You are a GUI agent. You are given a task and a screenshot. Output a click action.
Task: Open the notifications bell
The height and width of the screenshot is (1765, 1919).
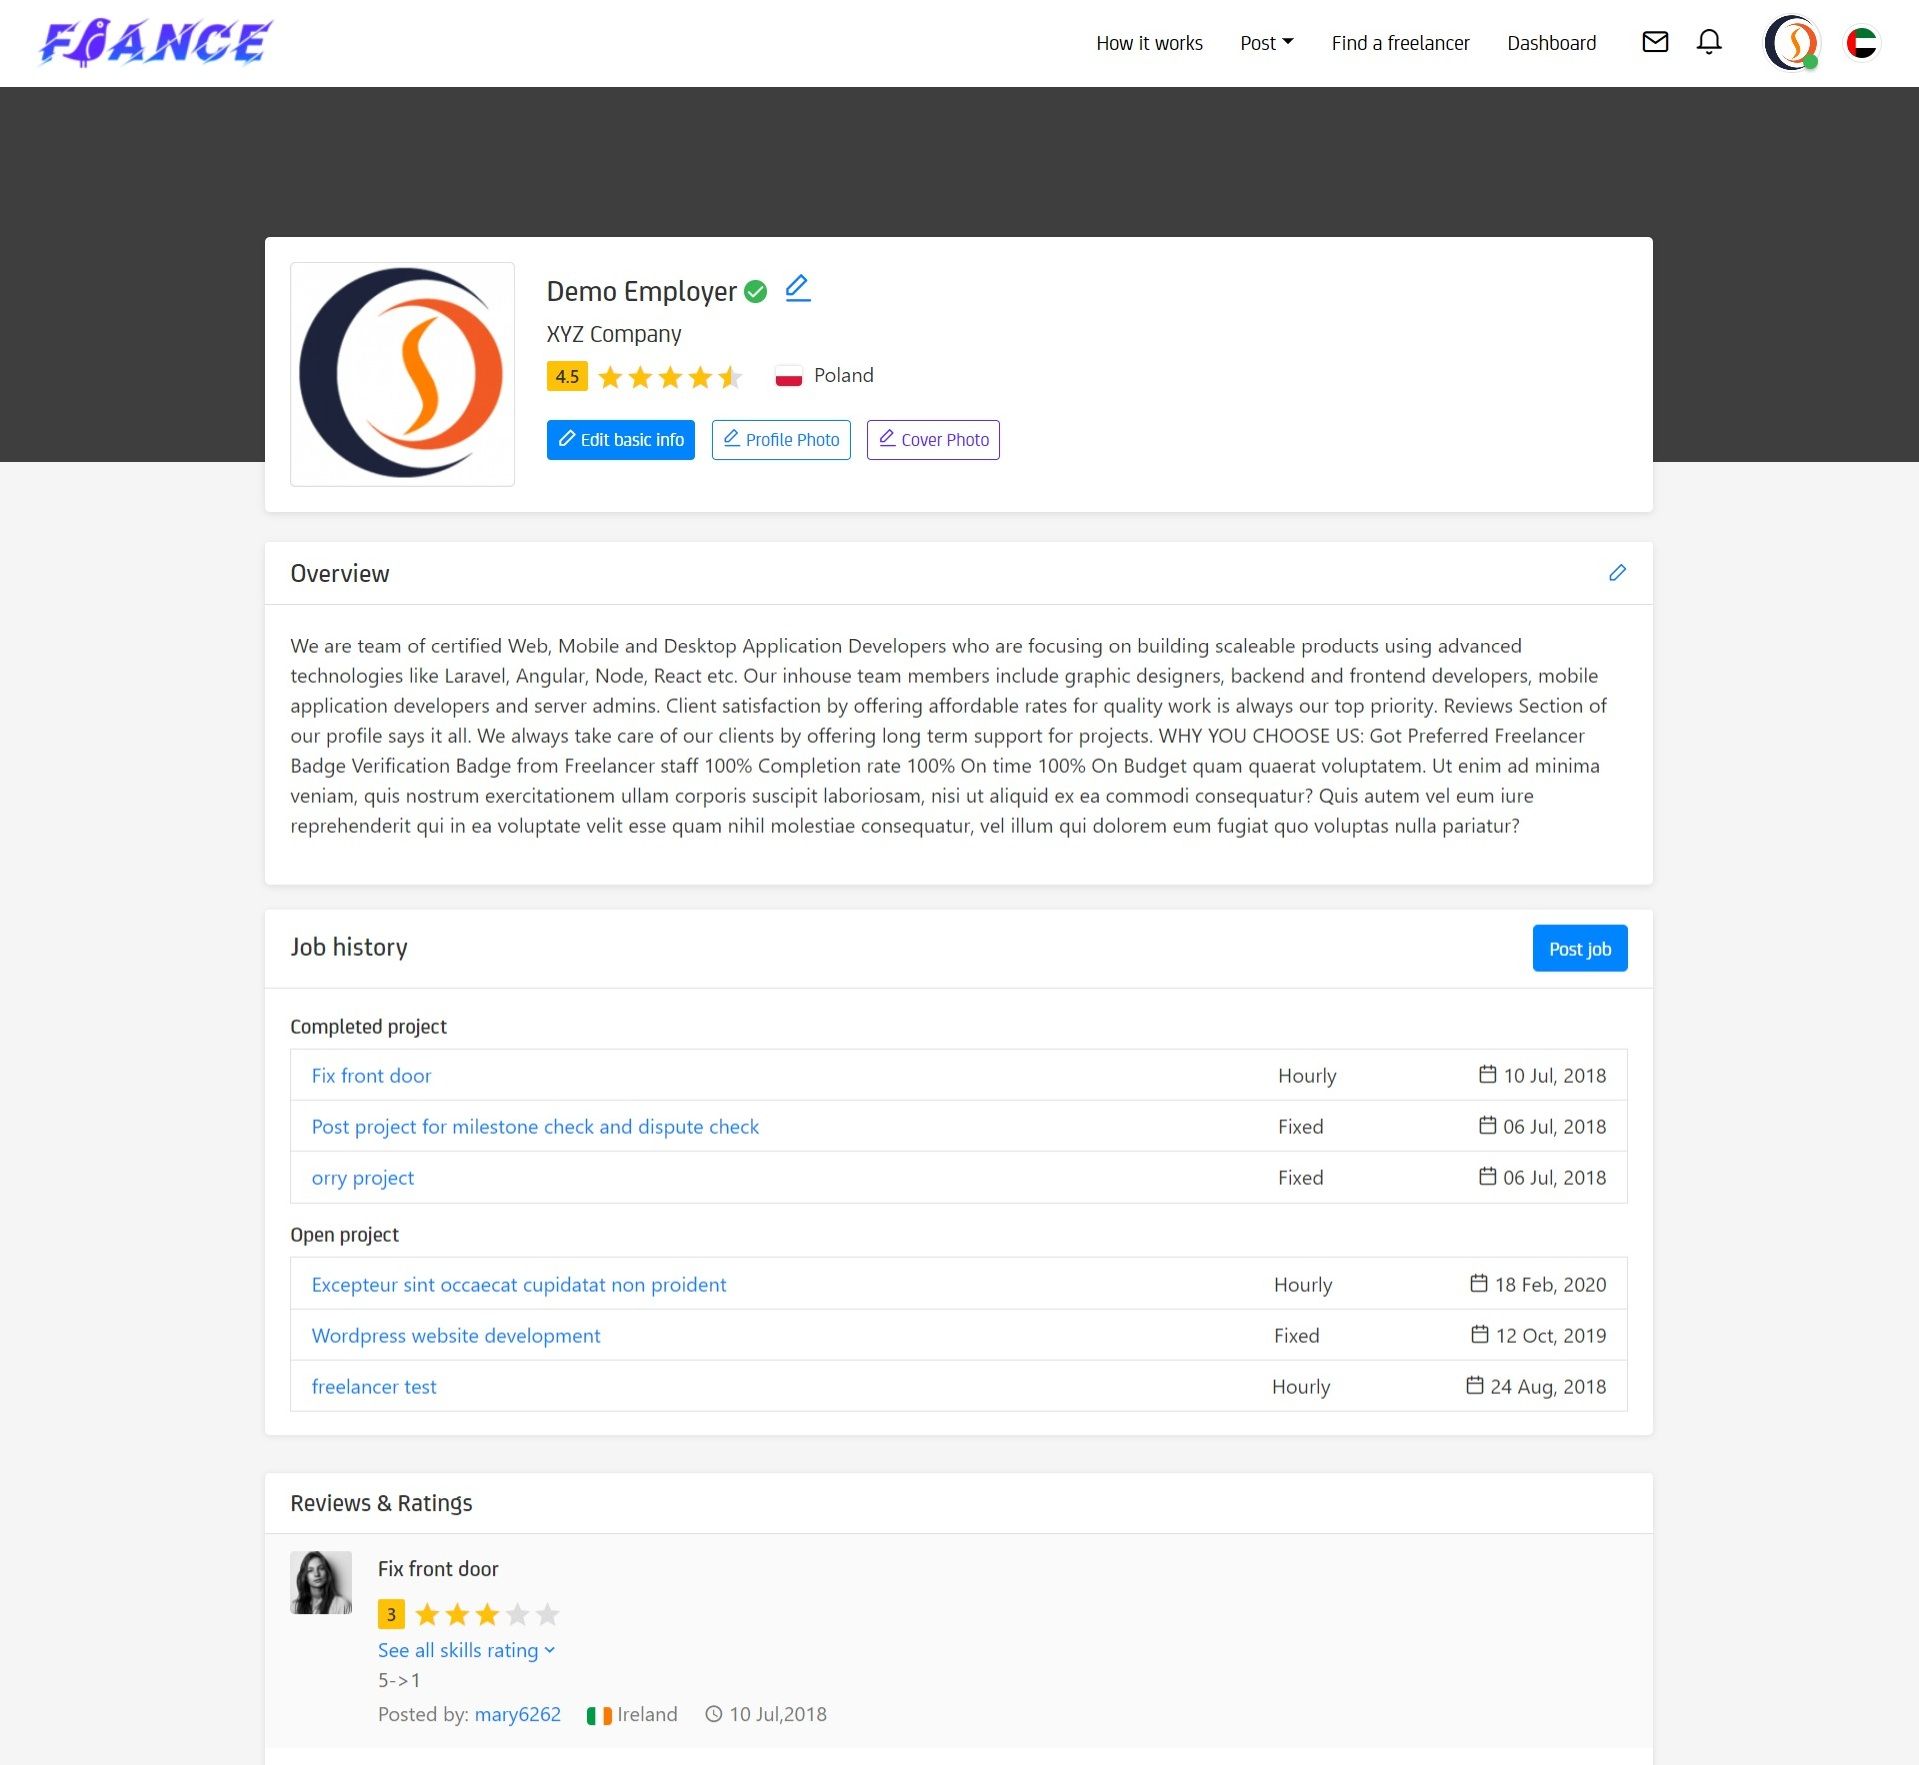[1709, 42]
